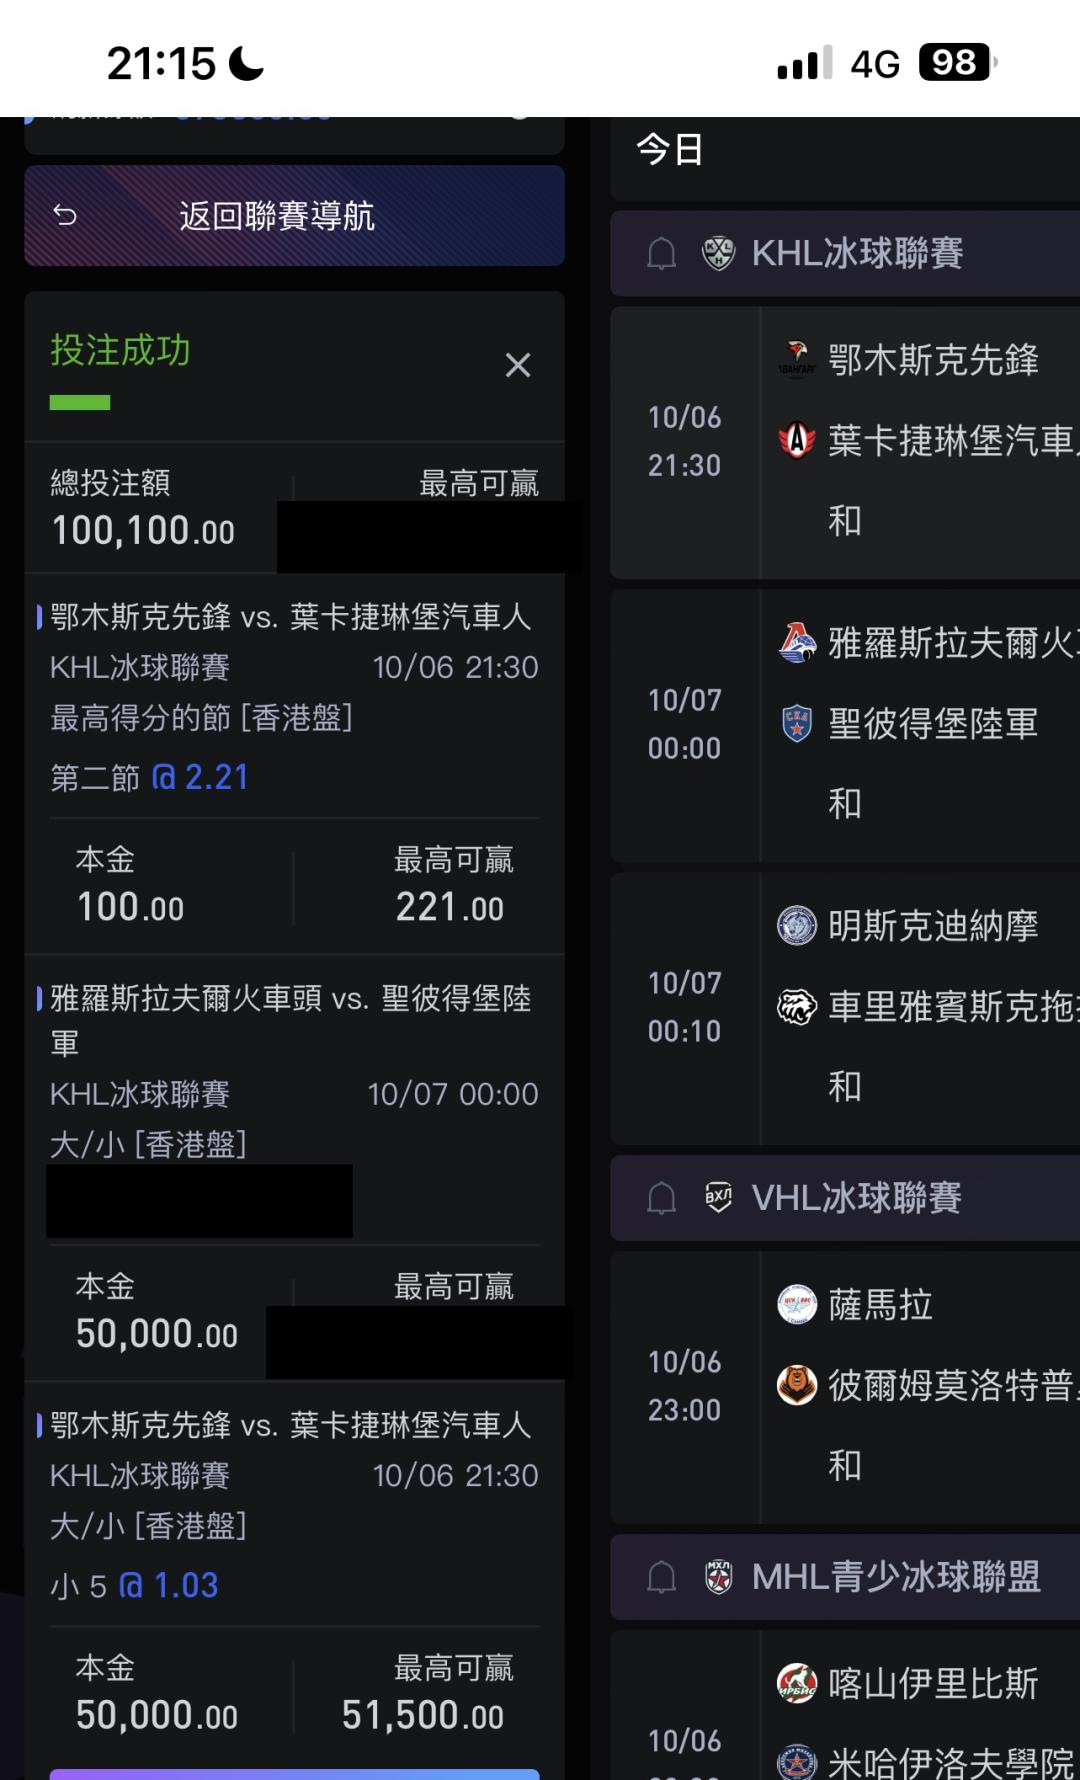Tap the 彼爾姆莫洛特 bear logo
1080x1780 pixels.
(797, 1385)
